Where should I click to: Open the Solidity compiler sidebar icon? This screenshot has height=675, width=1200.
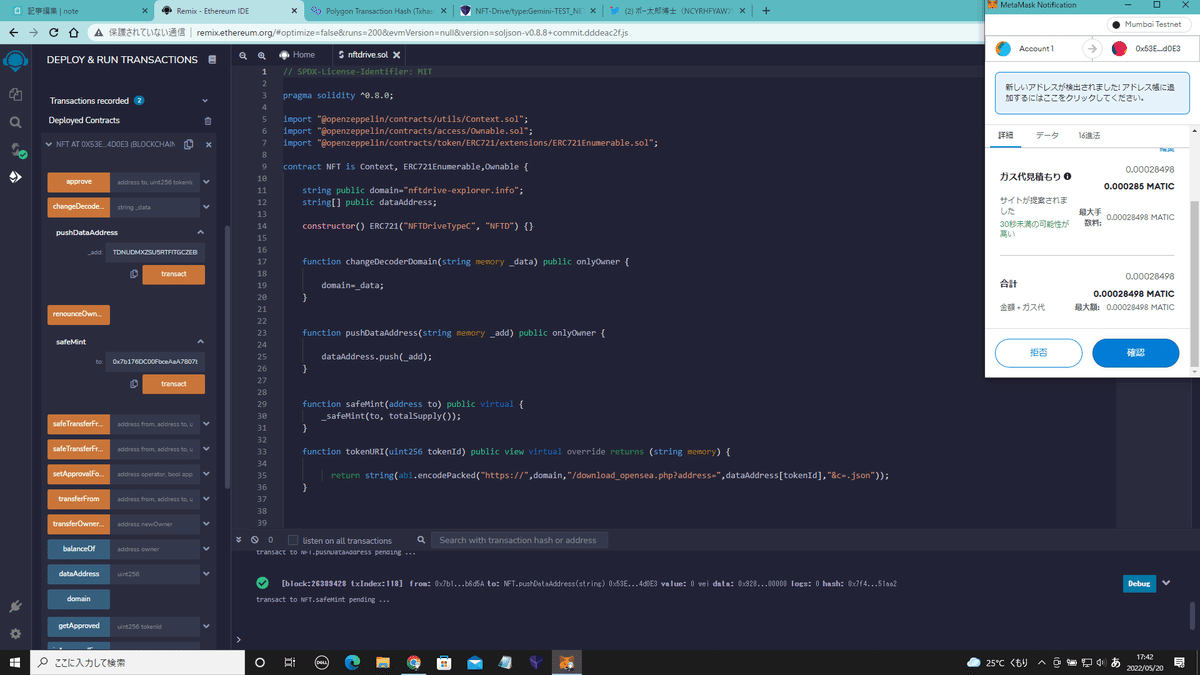tap(15, 150)
